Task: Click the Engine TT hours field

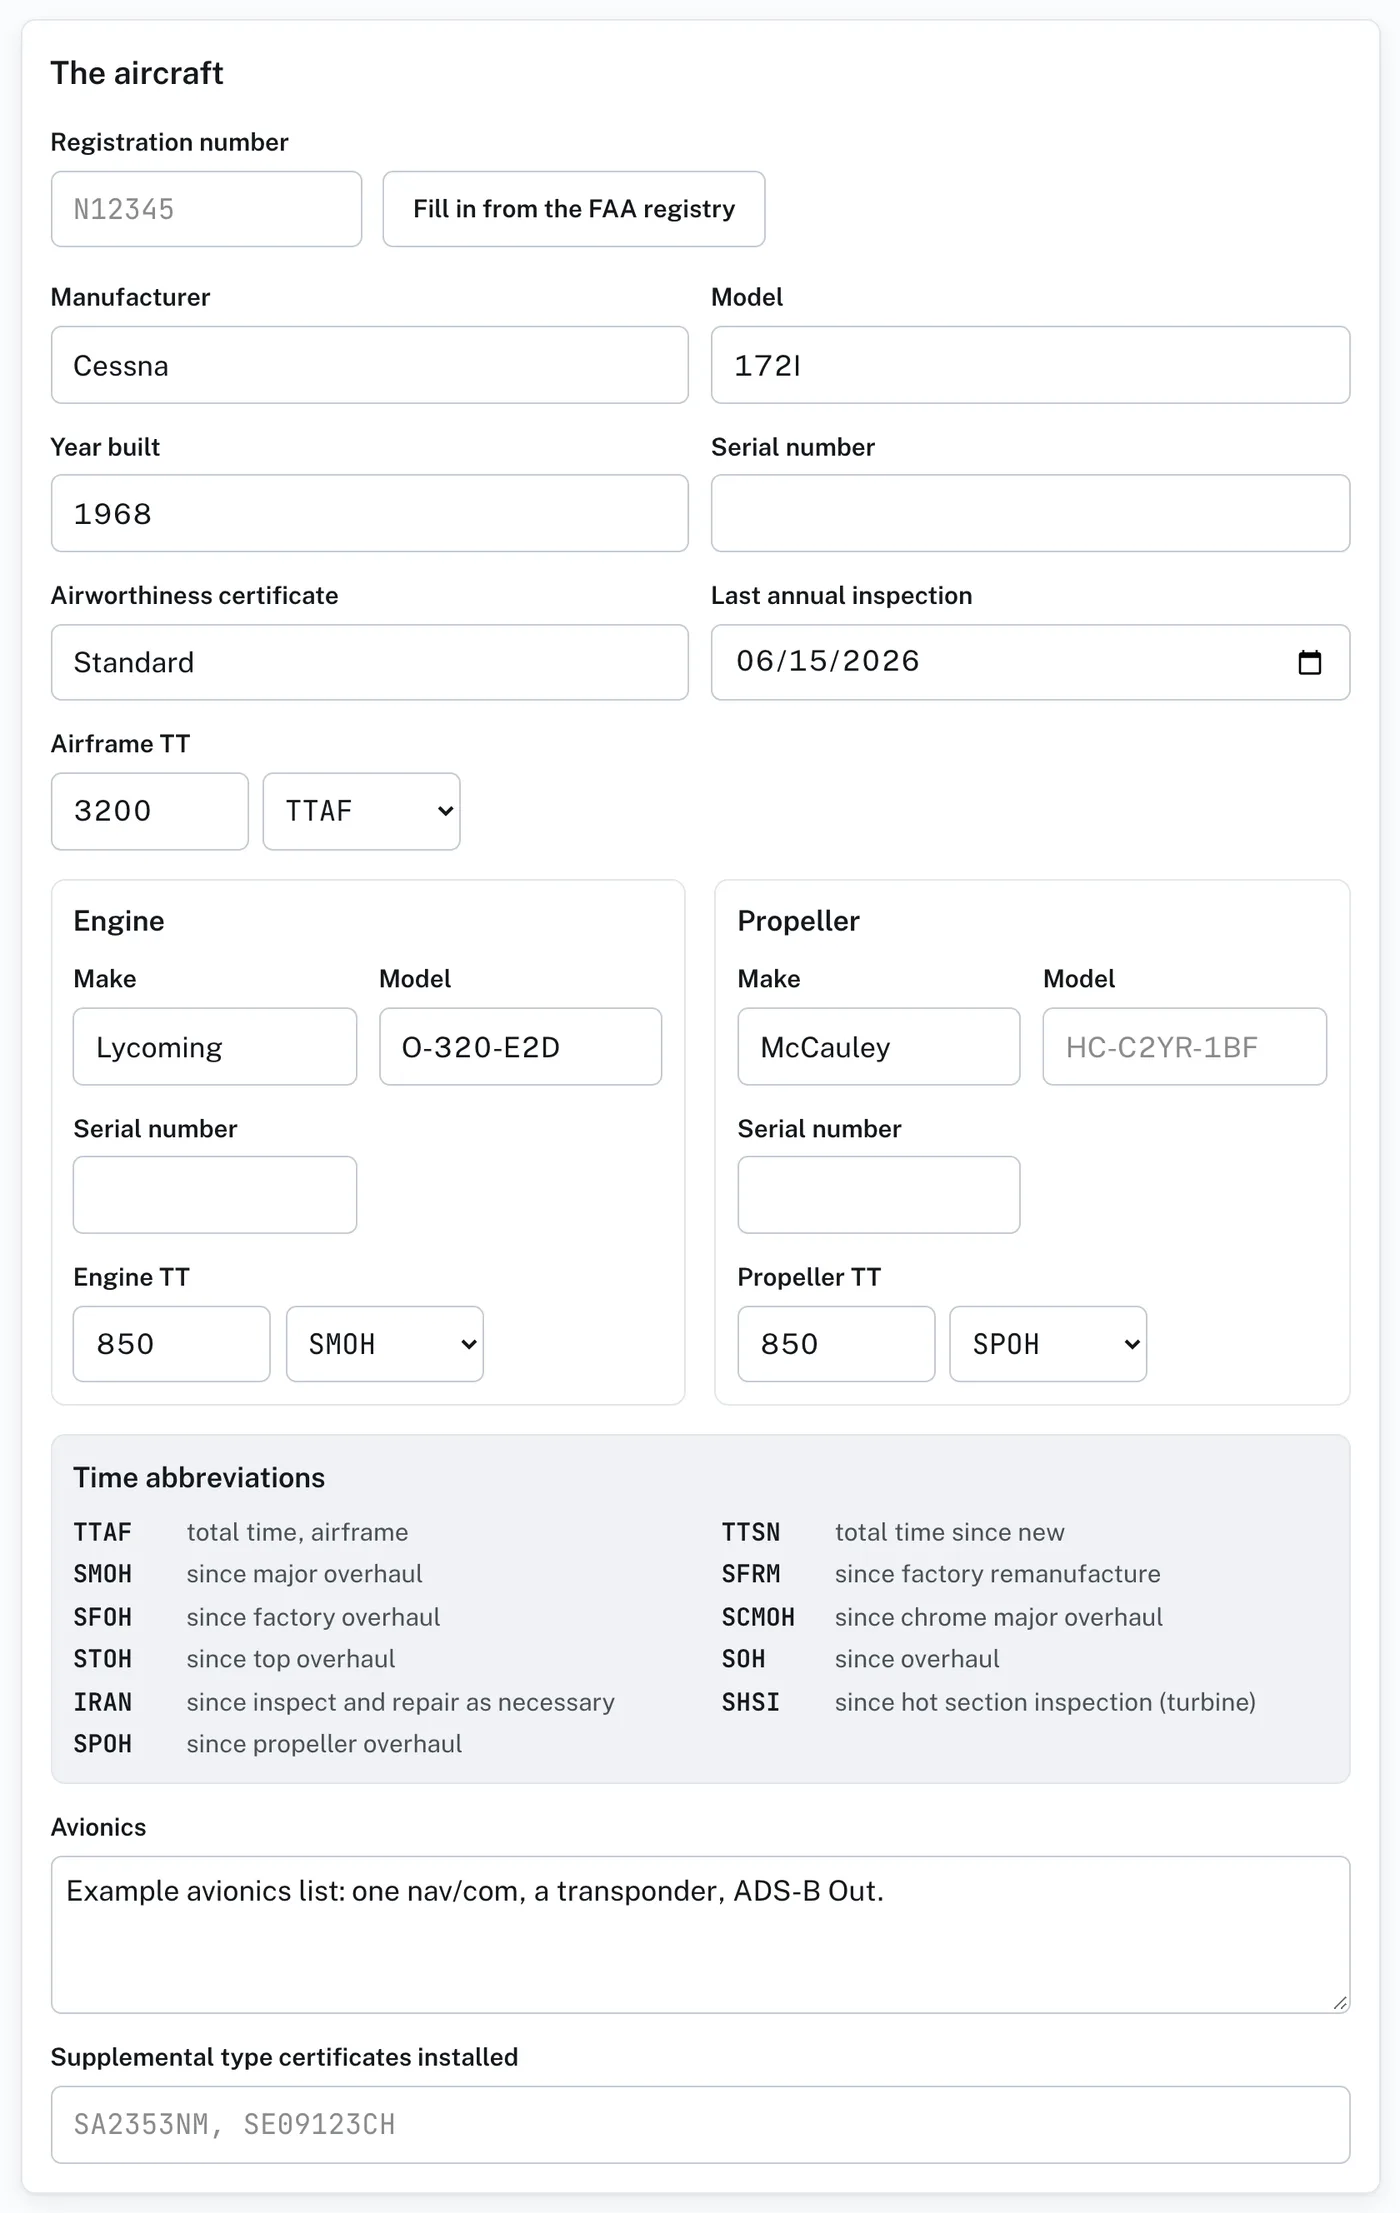Action: (171, 1344)
